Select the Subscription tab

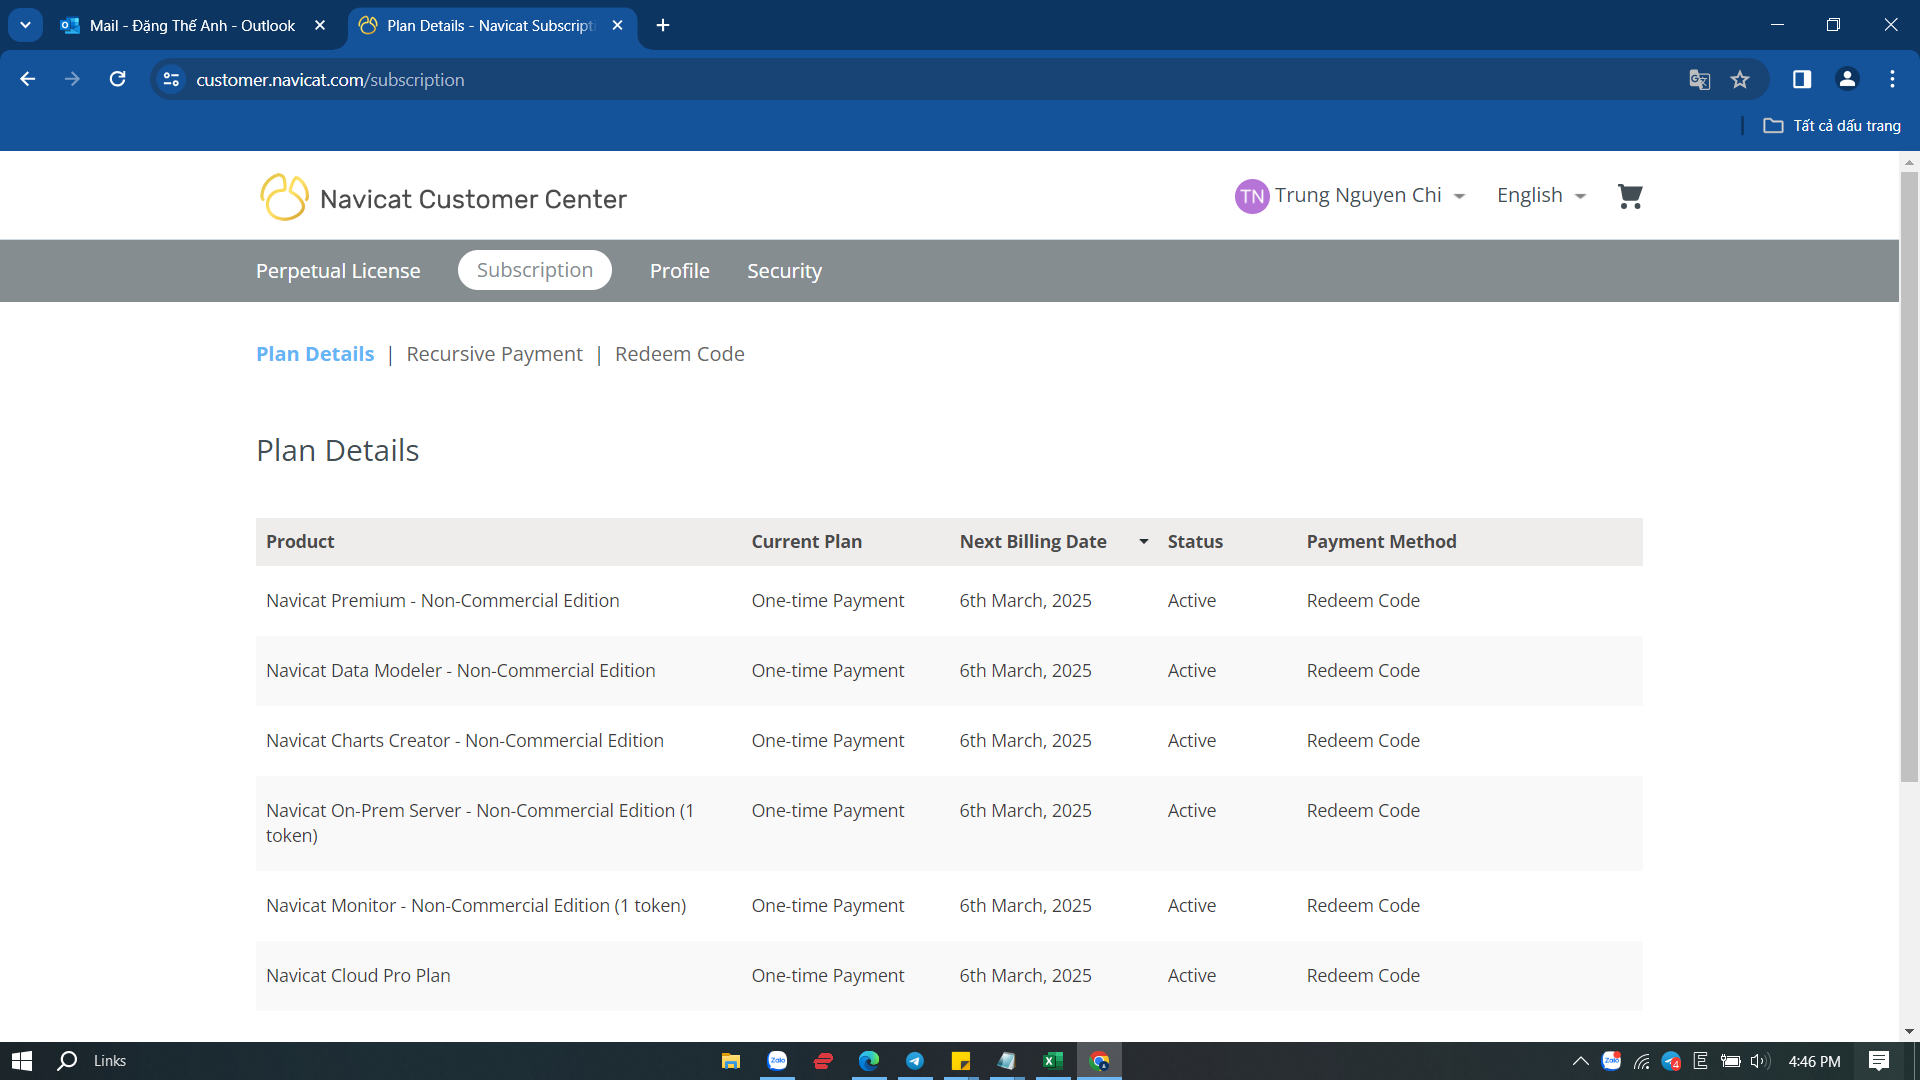click(x=535, y=270)
